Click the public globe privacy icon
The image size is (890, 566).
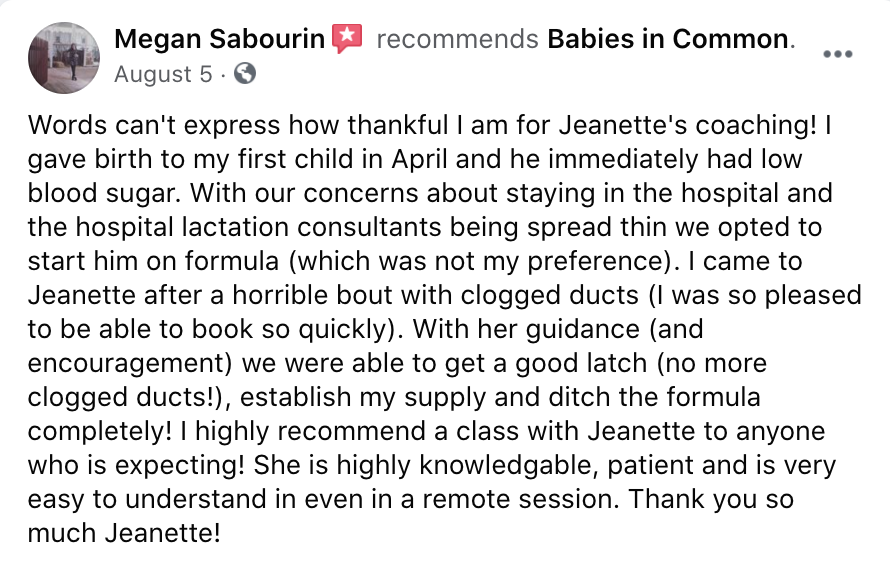point(245,73)
